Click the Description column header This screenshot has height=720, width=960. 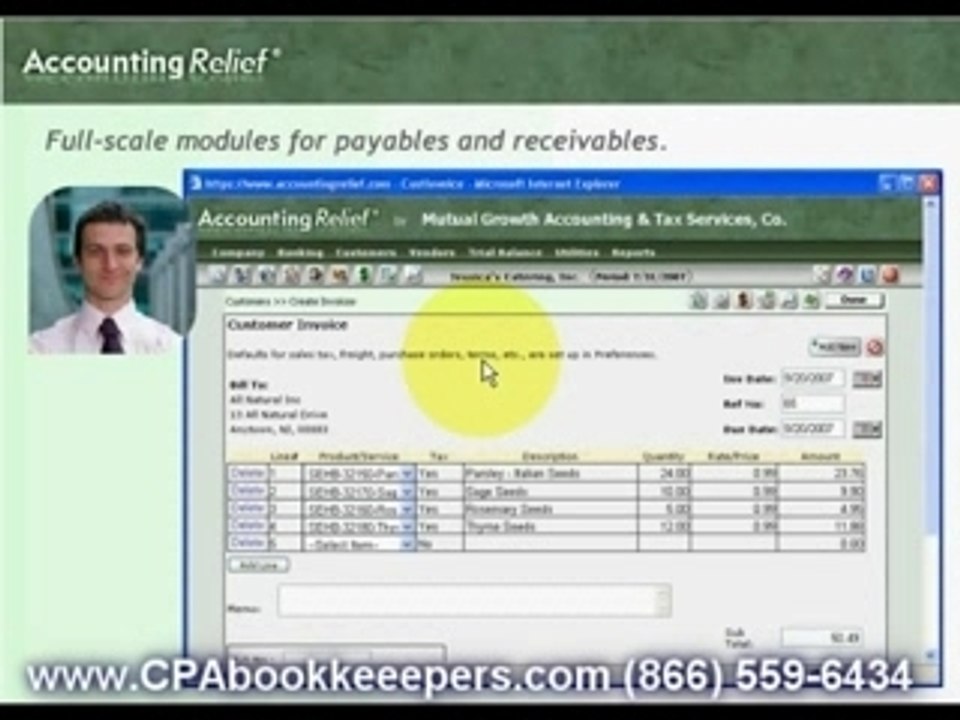[550, 456]
